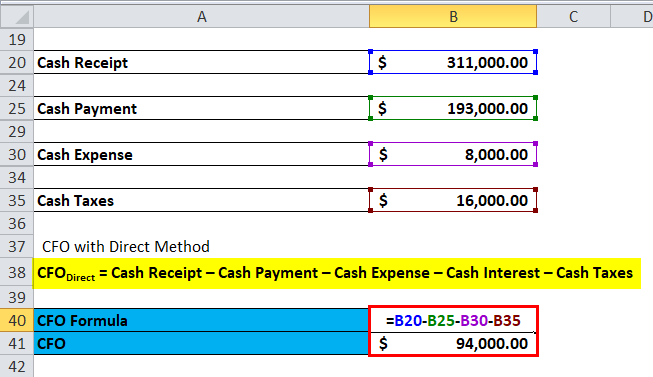Click the 'Cash Payment' label cell
This screenshot has height=377, width=653.
pos(202,108)
